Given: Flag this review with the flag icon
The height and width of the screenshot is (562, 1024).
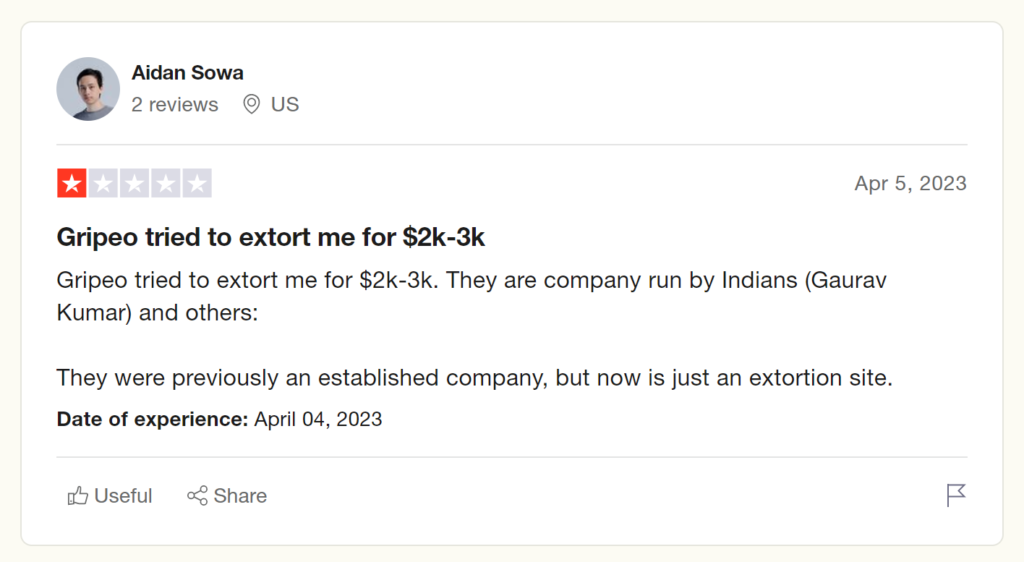Looking at the screenshot, I should [956, 495].
